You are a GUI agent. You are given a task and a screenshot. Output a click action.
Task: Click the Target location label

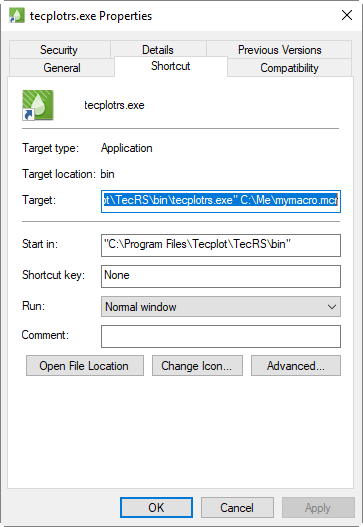coord(59,174)
